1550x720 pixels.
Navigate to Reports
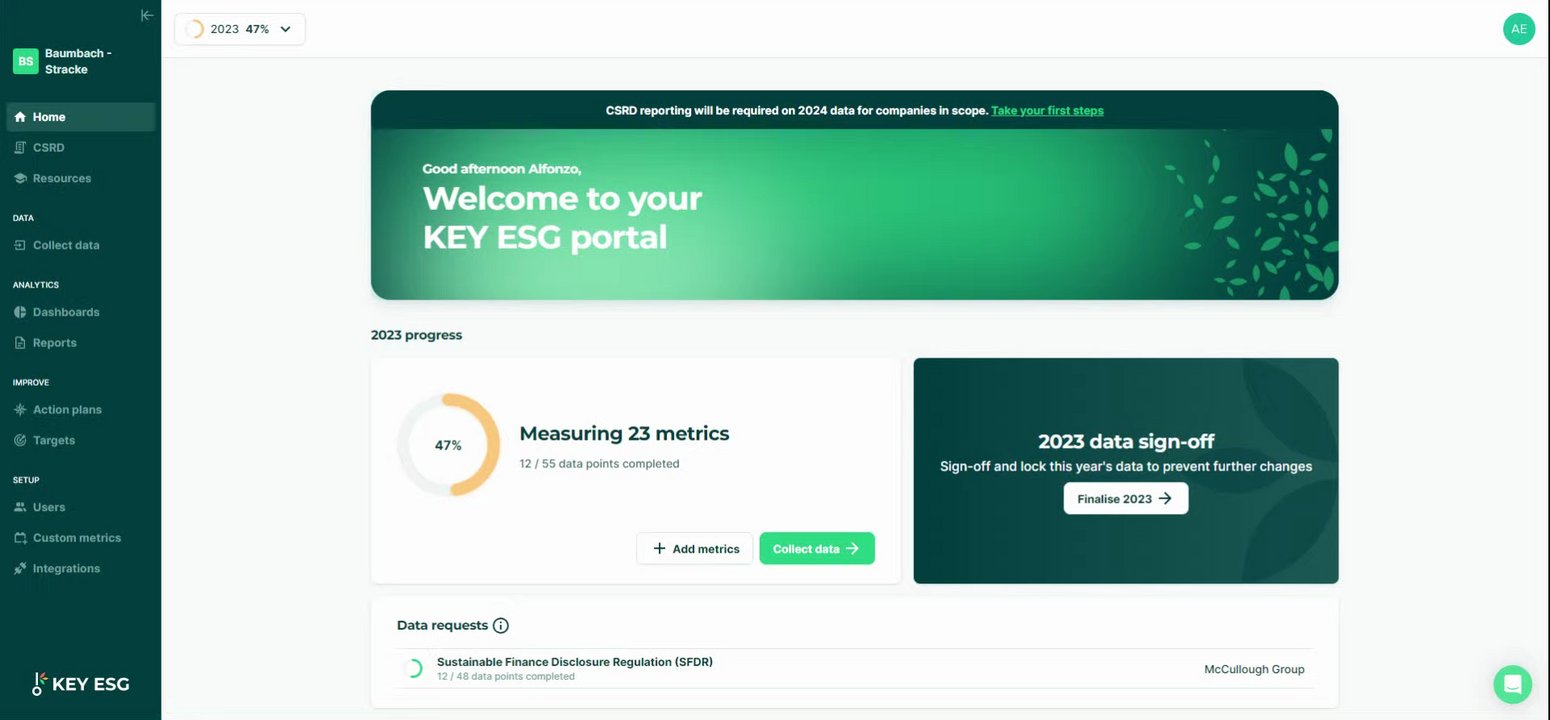(x=80, y=342)
